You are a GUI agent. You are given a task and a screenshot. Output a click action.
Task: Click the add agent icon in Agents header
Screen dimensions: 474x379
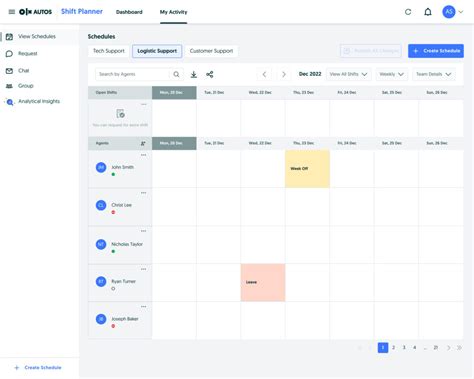pos(143,143)
